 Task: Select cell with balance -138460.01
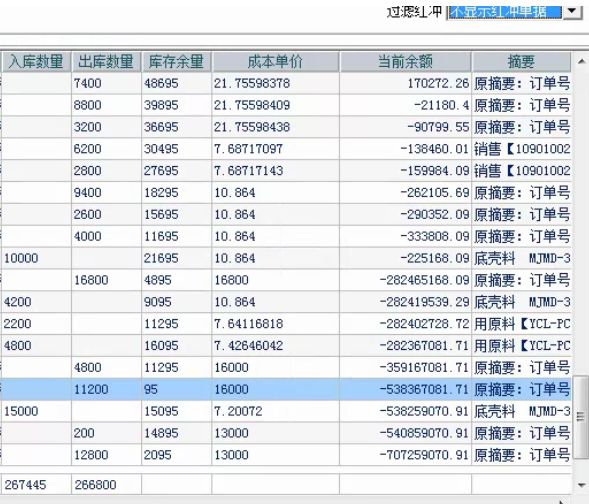[x=405, y=149]
